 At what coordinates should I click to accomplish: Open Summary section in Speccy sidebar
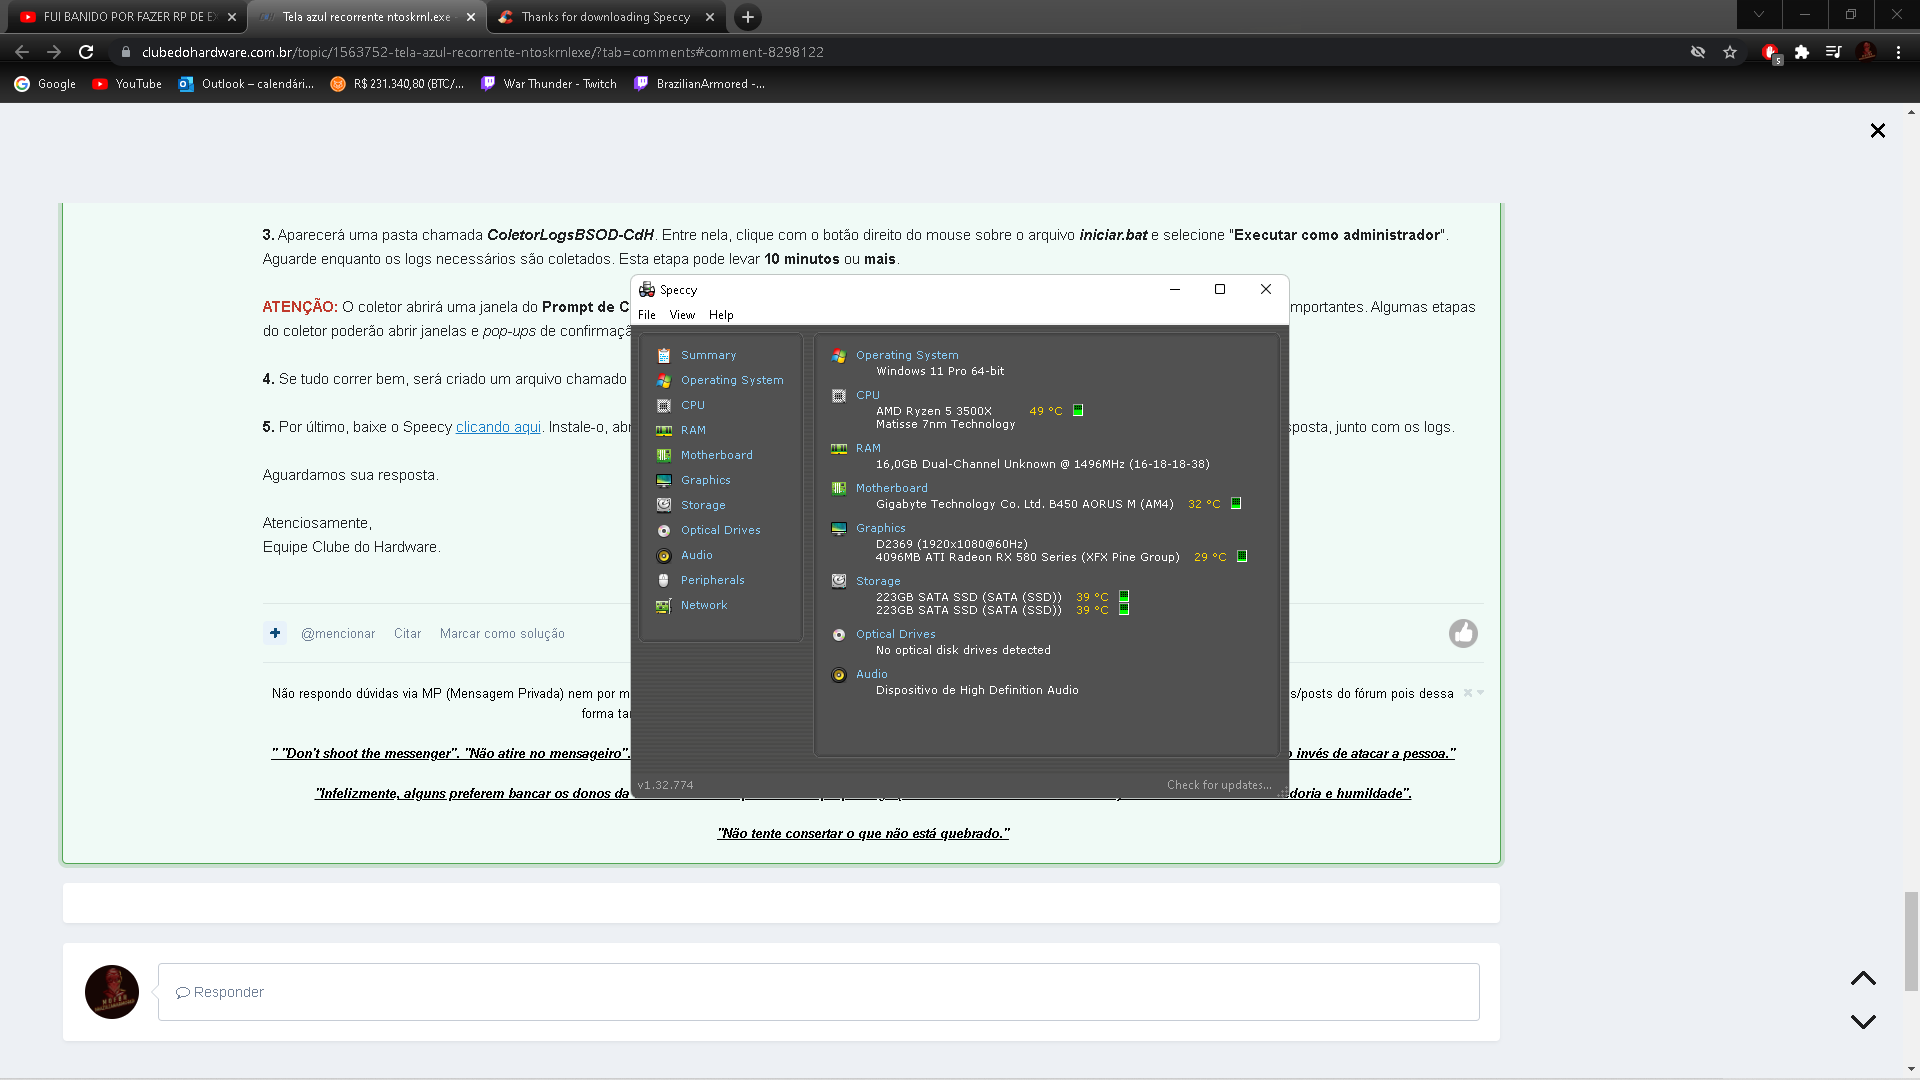pyautogui.click(x=708, y=355)
